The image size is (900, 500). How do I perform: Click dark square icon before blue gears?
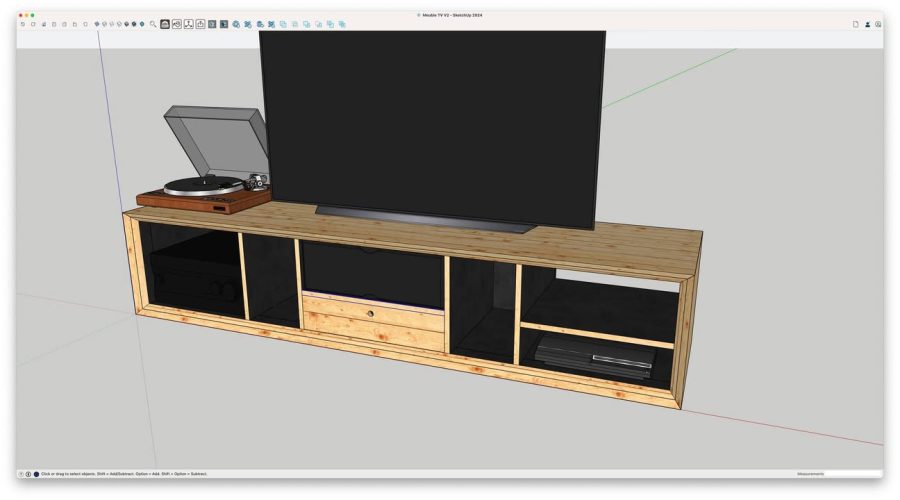(224, 24)
